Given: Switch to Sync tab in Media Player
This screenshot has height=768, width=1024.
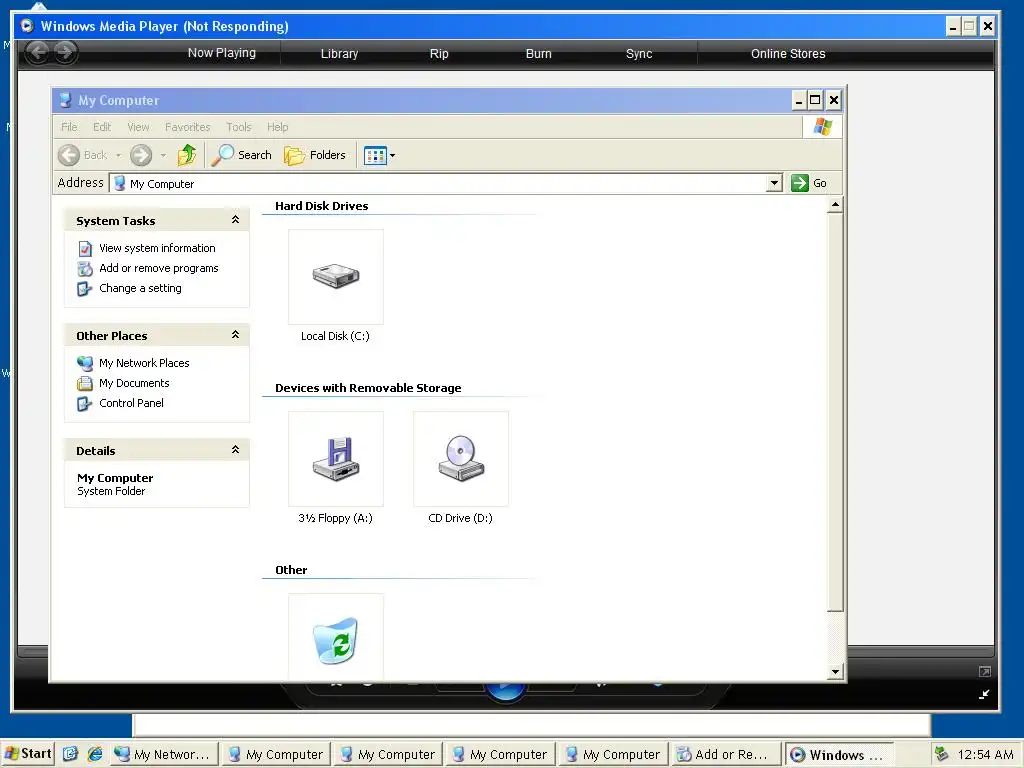Looking at the screenshot, I should [x=639, y=54].
